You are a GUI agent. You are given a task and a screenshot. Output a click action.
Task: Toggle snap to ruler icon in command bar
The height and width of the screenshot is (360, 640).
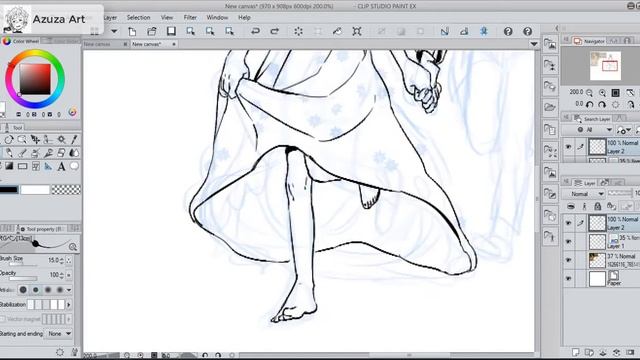click(444, 31)
